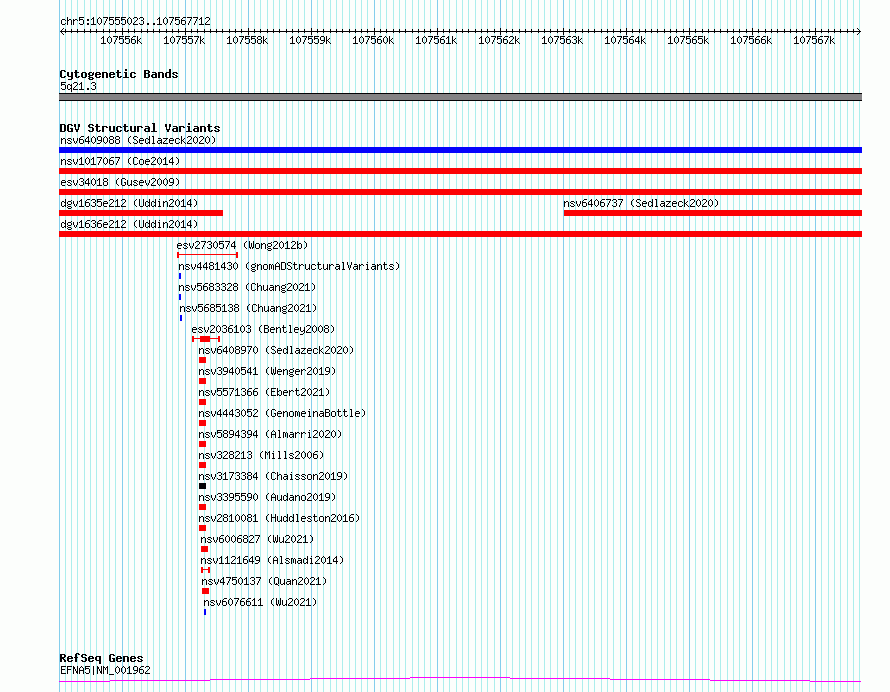
Task: Select blue tick under nsv6076611
Action: tap(205, 612)
